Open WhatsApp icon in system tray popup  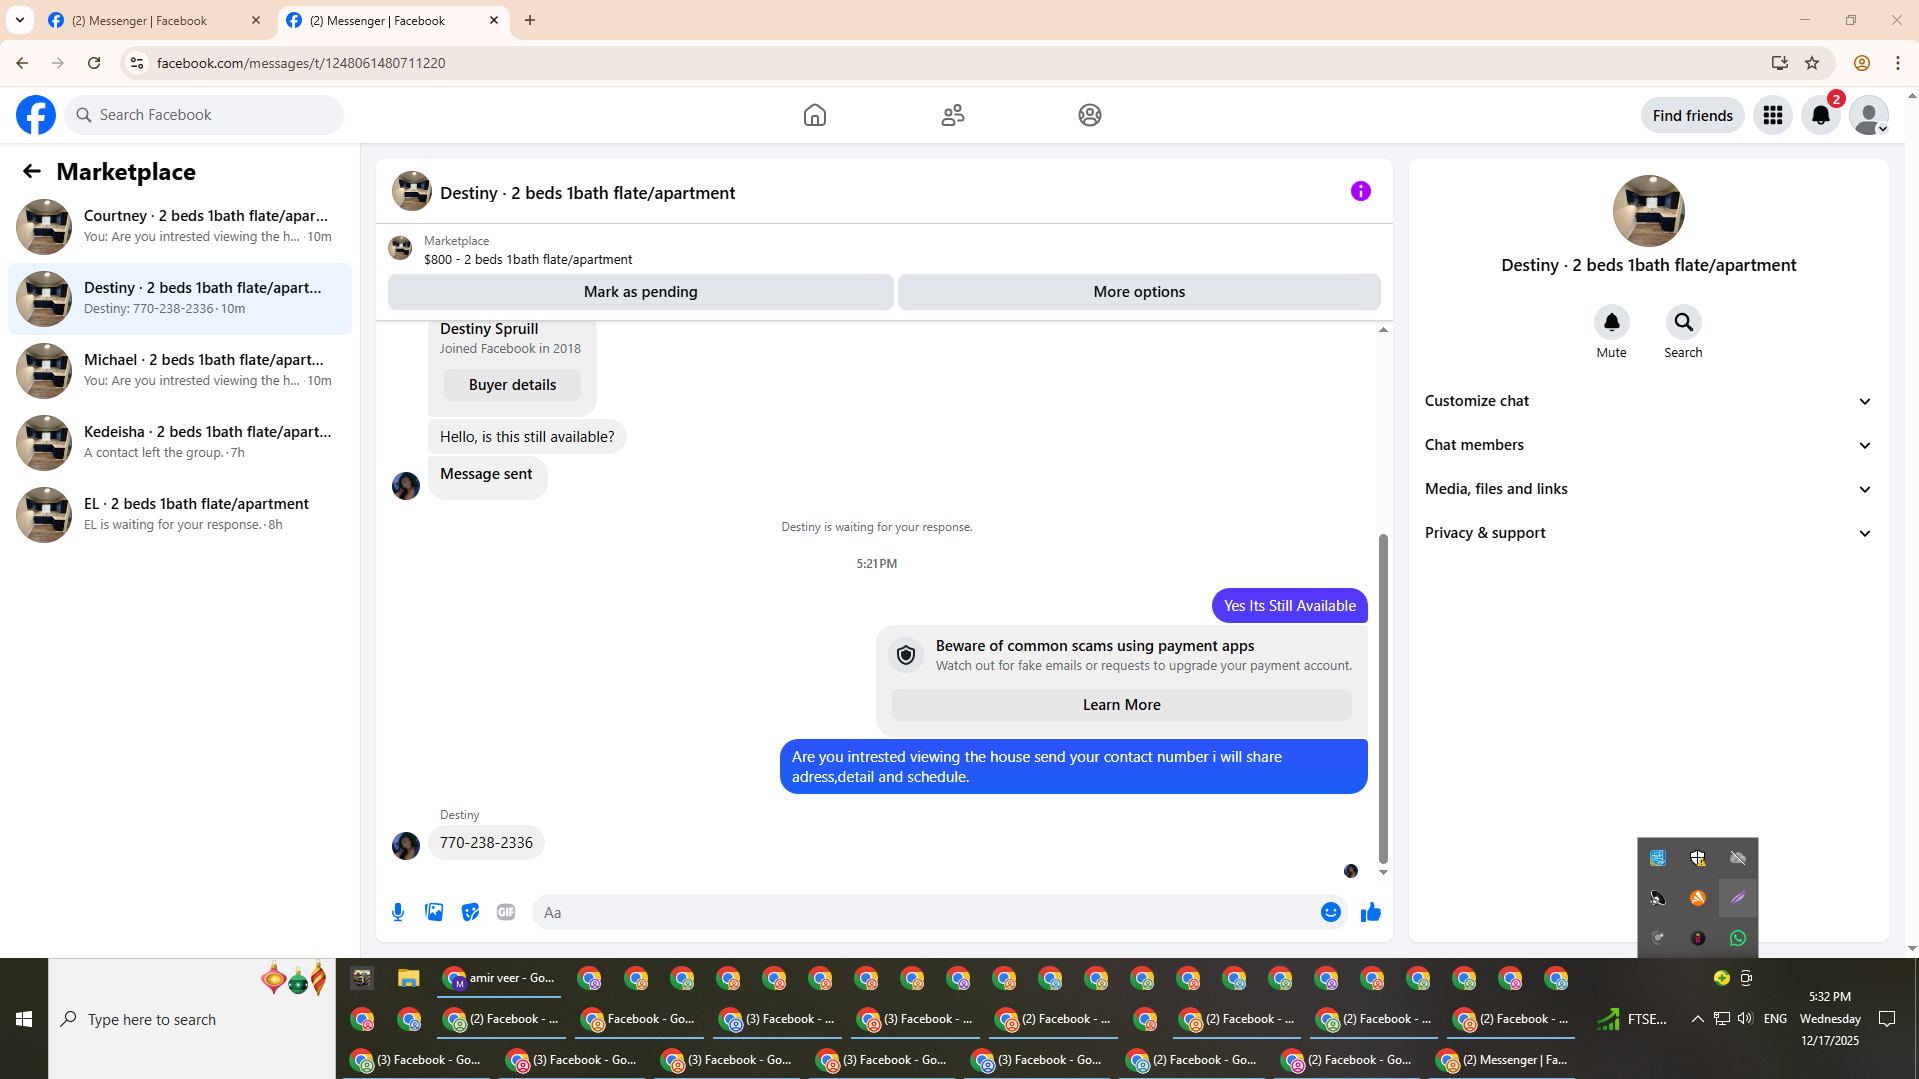[1738, 938]
